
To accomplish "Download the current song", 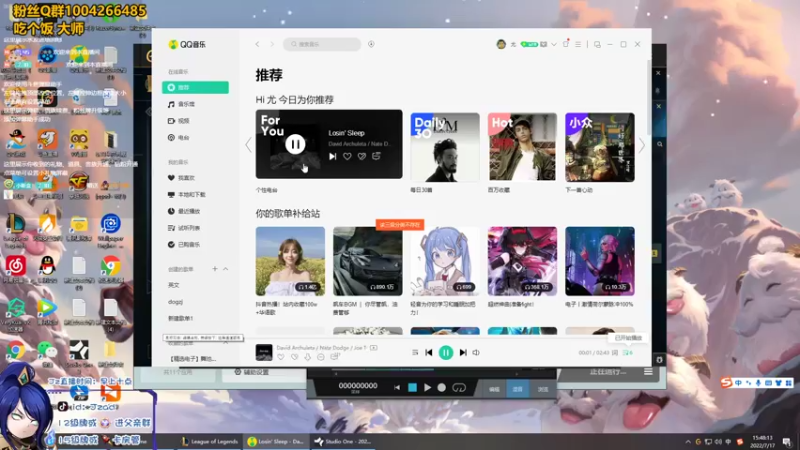I will click(x=308, y=357).
